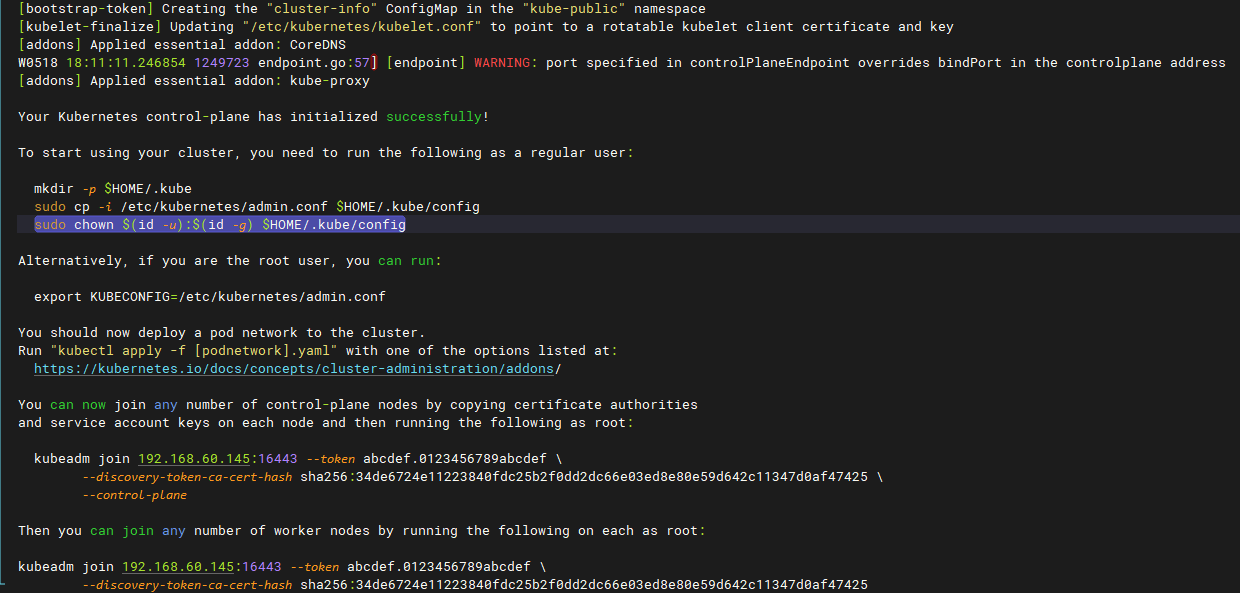The width and height of the screenshot is (1240, 593).
Task: Click the highlighted sudo chown command line
Action: (220, 225)
